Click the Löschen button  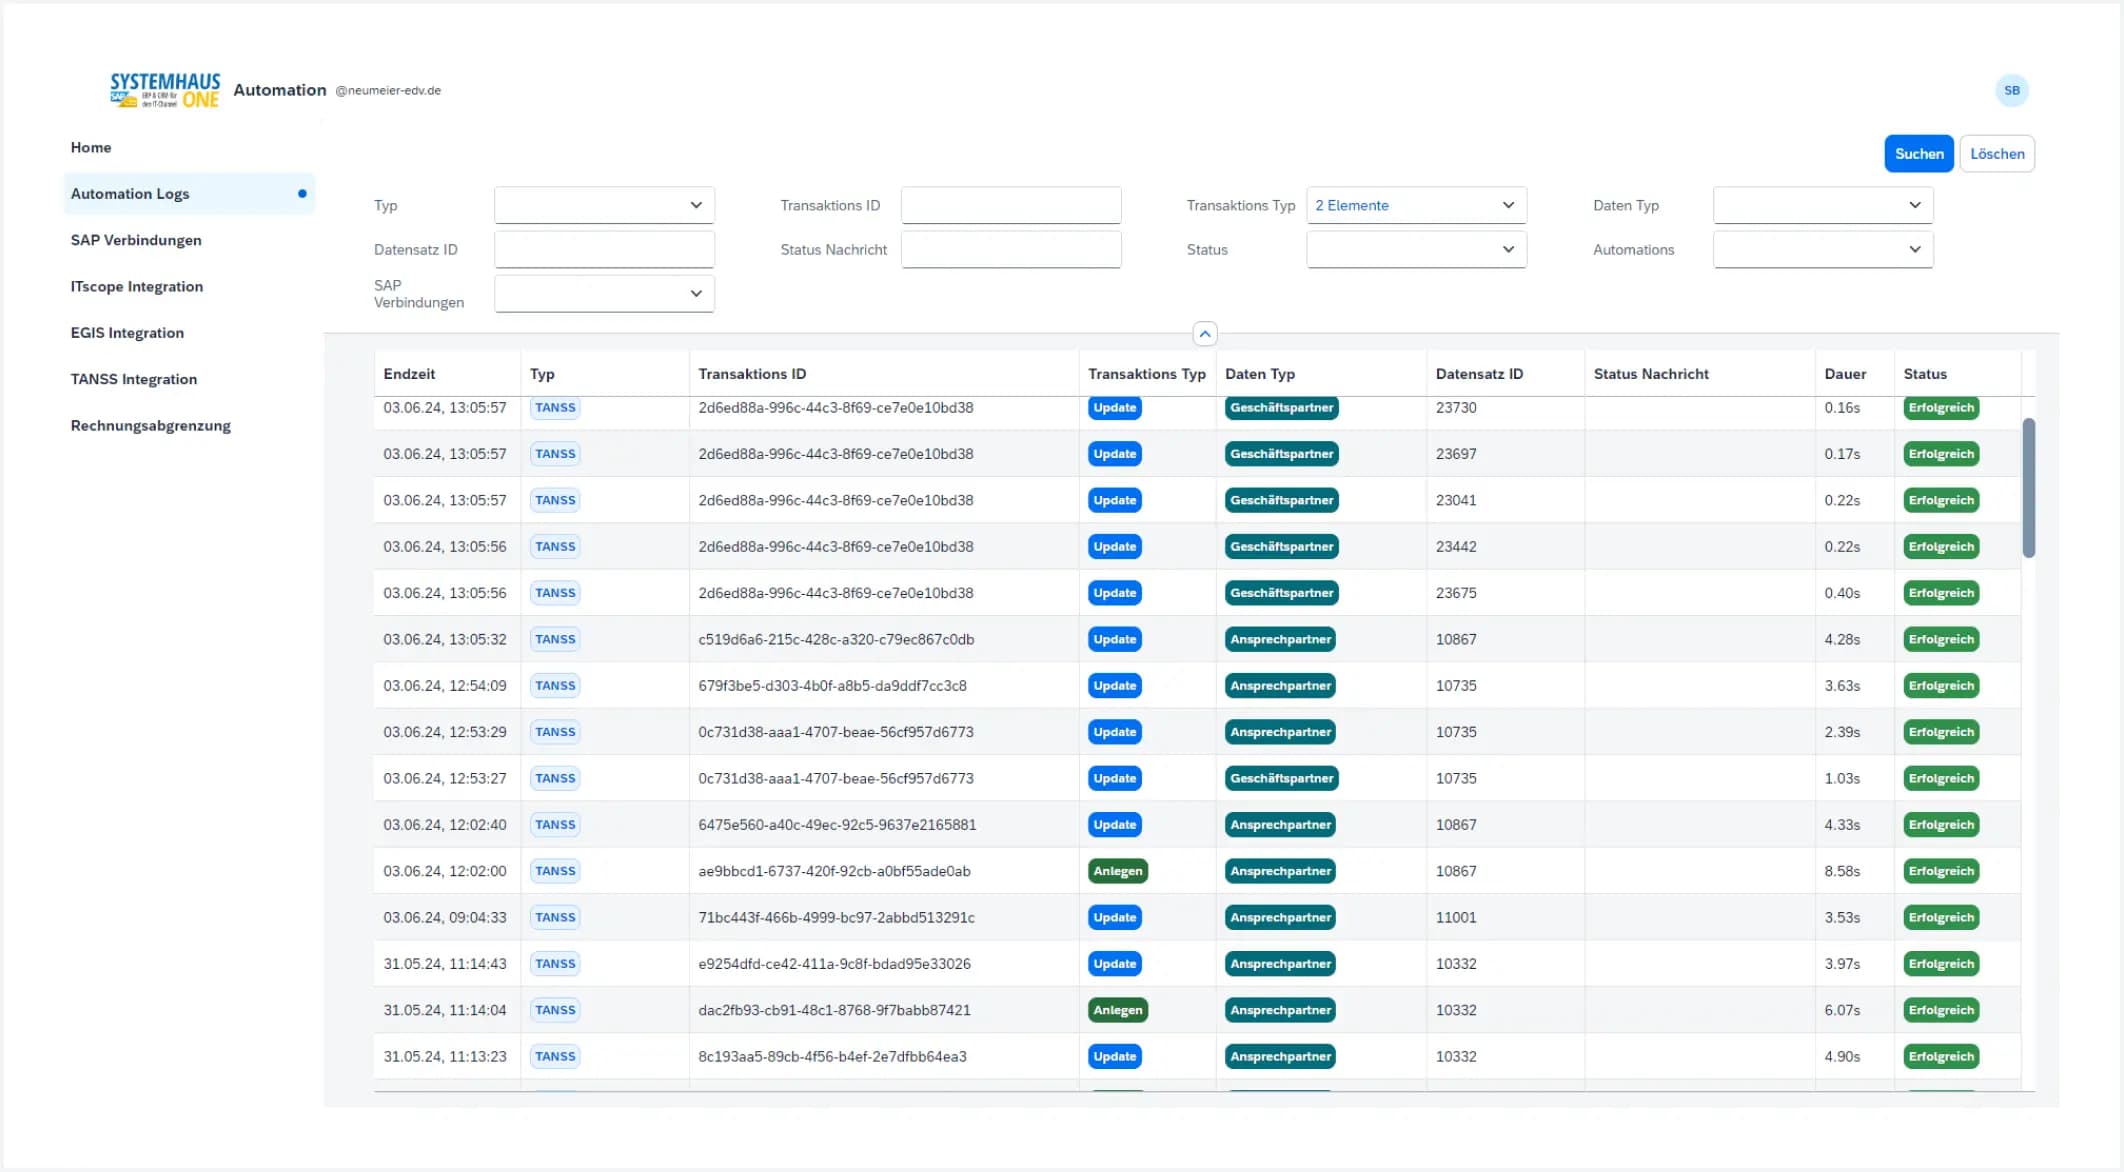click(1997, 154)
